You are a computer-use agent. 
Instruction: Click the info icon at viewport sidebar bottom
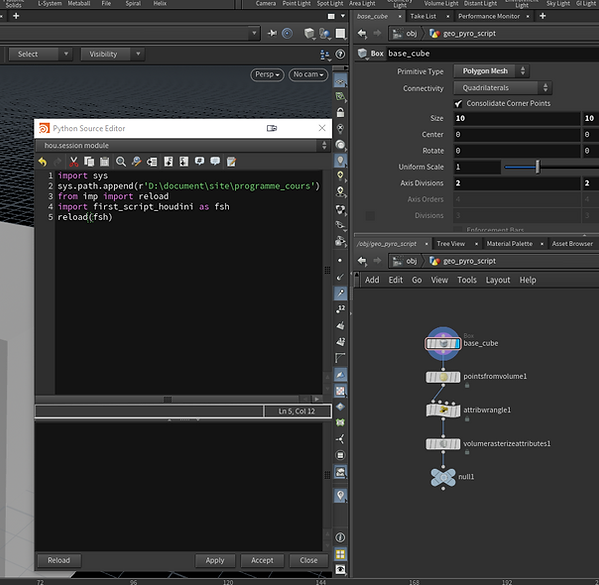340,537
